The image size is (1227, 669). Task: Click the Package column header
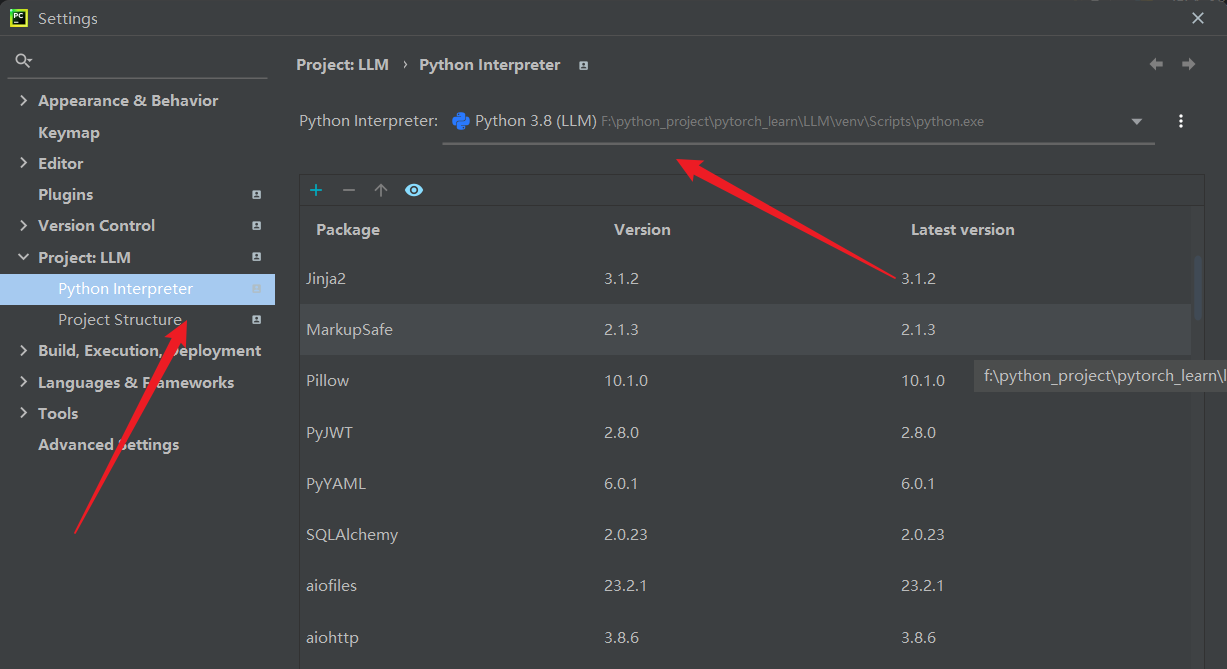tap(348, 230)
